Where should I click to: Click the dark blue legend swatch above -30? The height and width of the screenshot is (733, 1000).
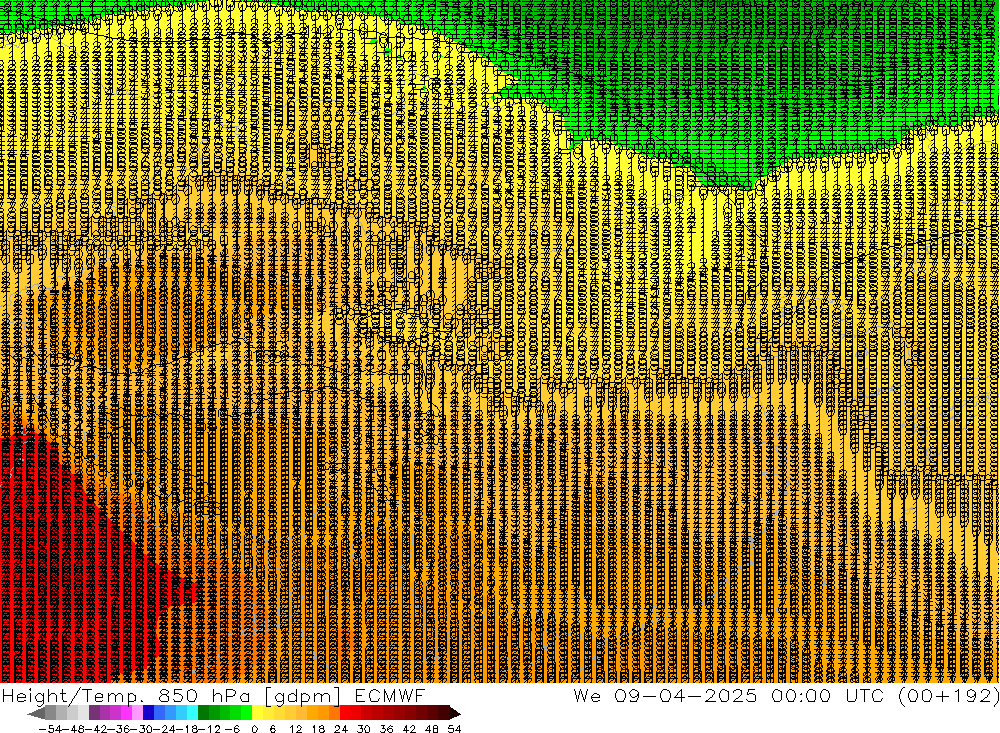(x=148, y=713)
